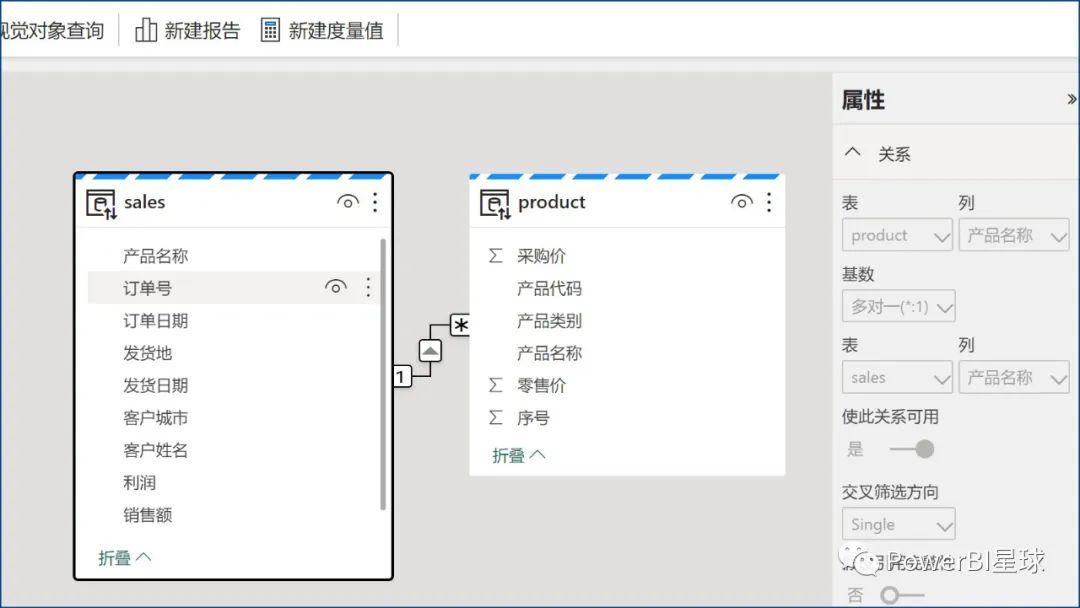The width and height of the screenshot is (1080, 608).
Task: Open the three-dot menu on the sales table
Action: 375,202
